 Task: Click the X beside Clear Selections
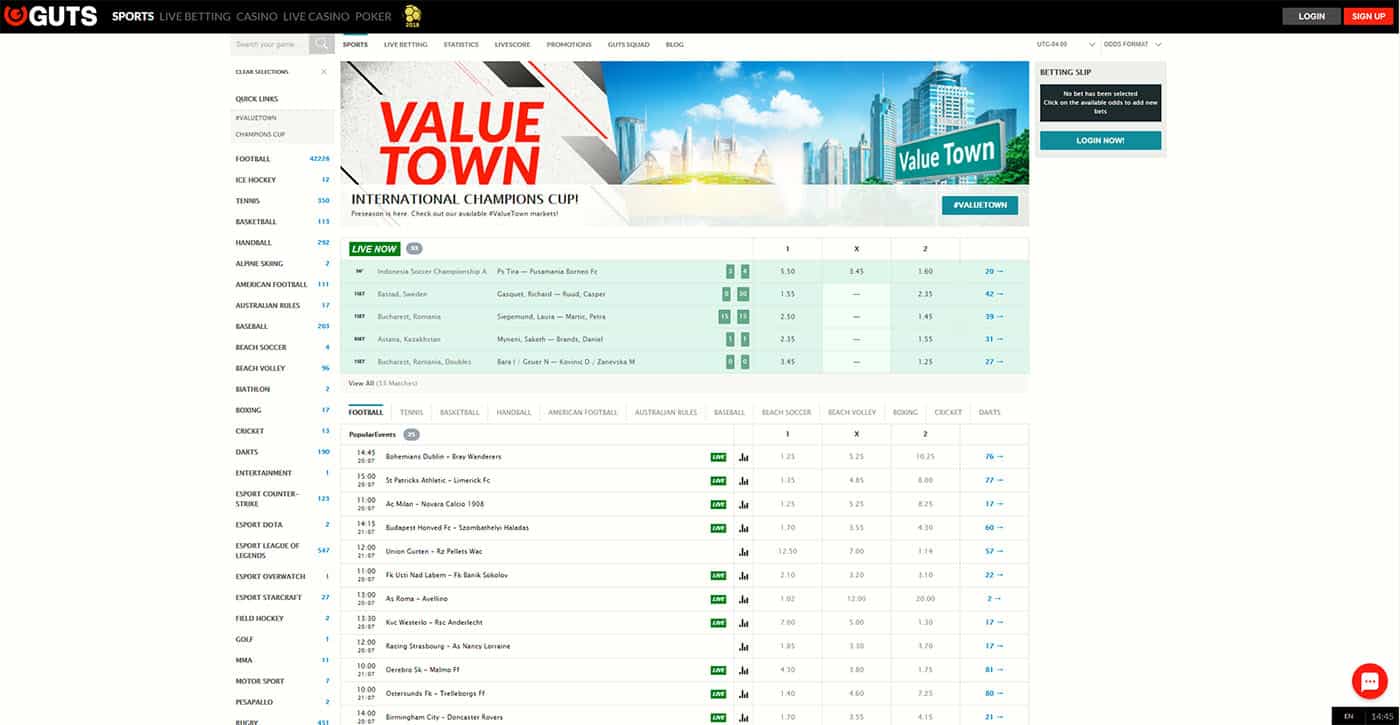323,72
